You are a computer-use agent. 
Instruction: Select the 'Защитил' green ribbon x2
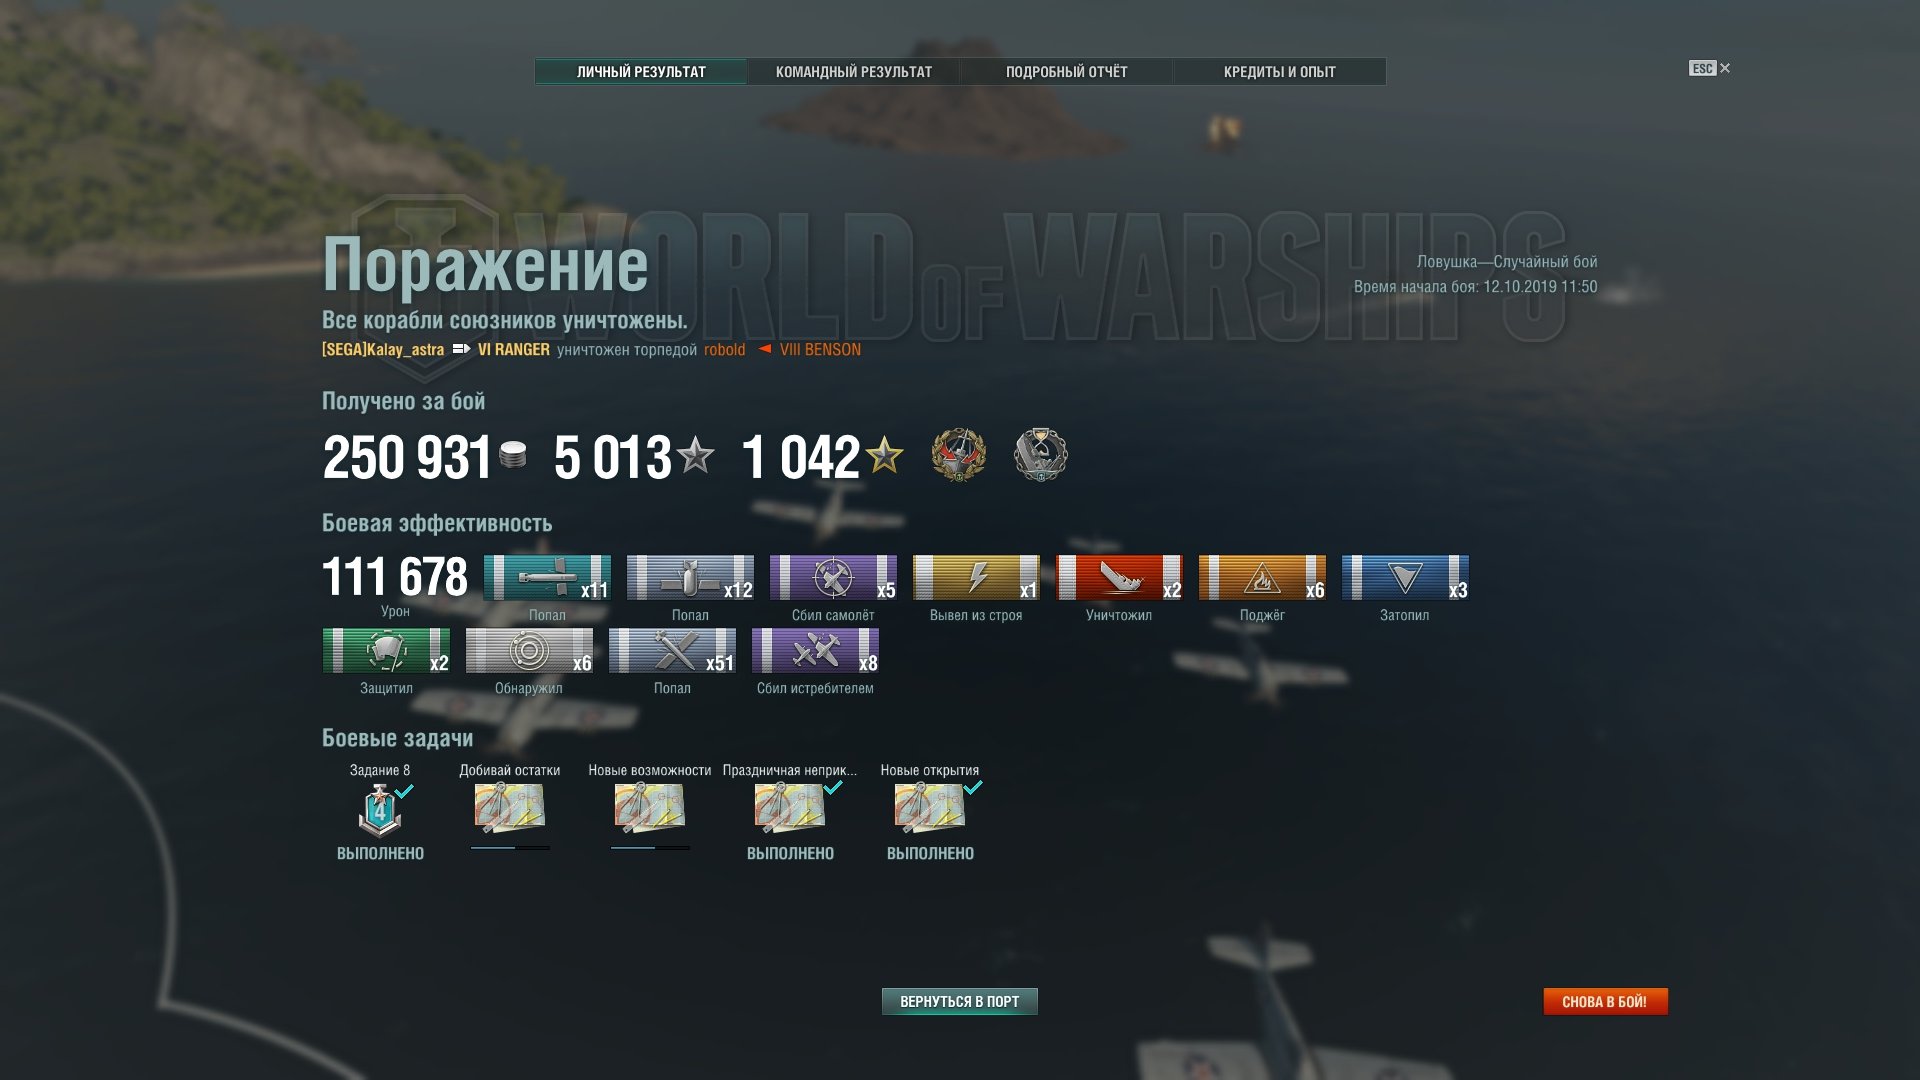386,651
